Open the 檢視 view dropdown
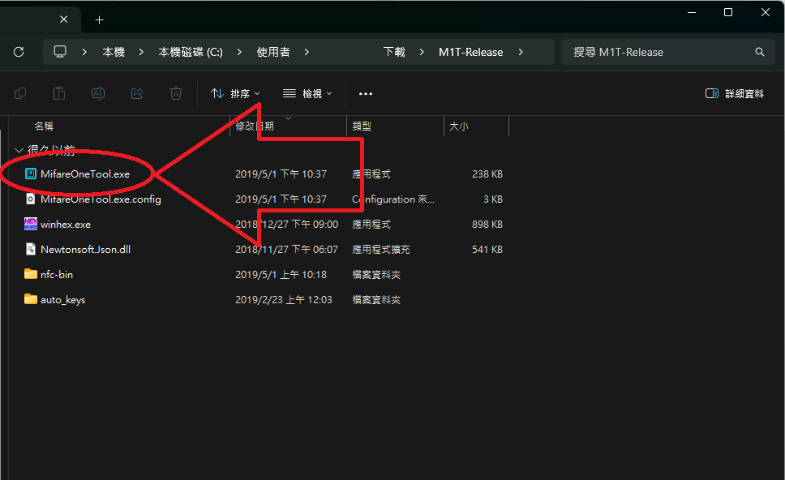 pos(307,94)
